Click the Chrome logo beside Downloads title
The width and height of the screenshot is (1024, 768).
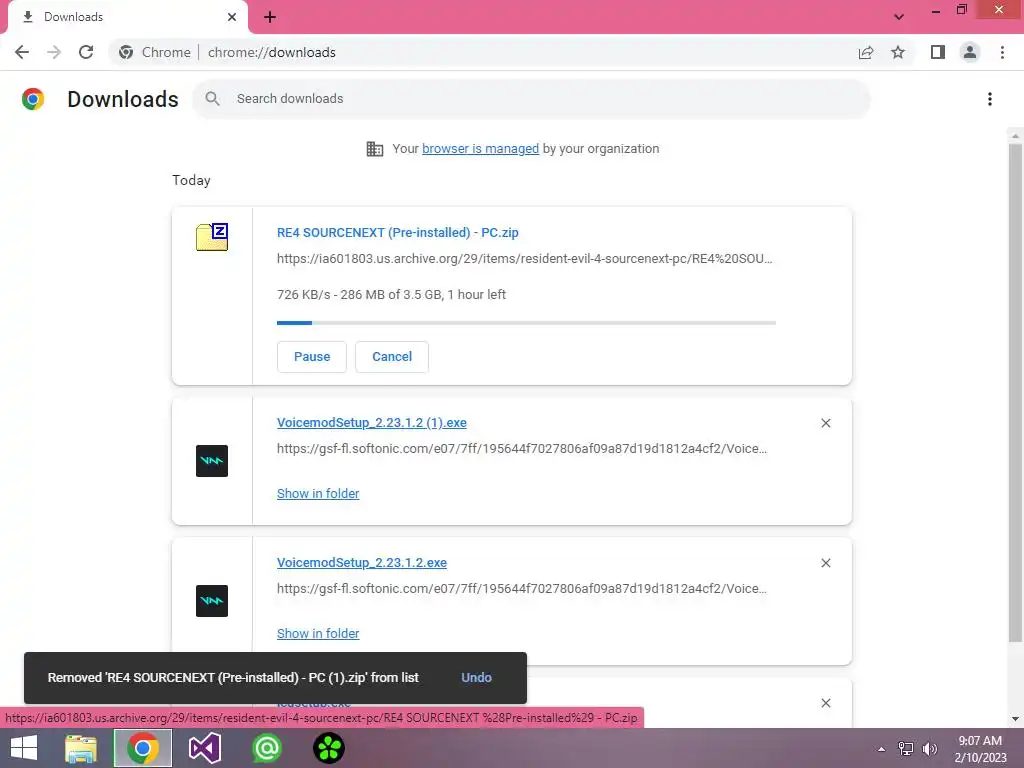point(33,99)
